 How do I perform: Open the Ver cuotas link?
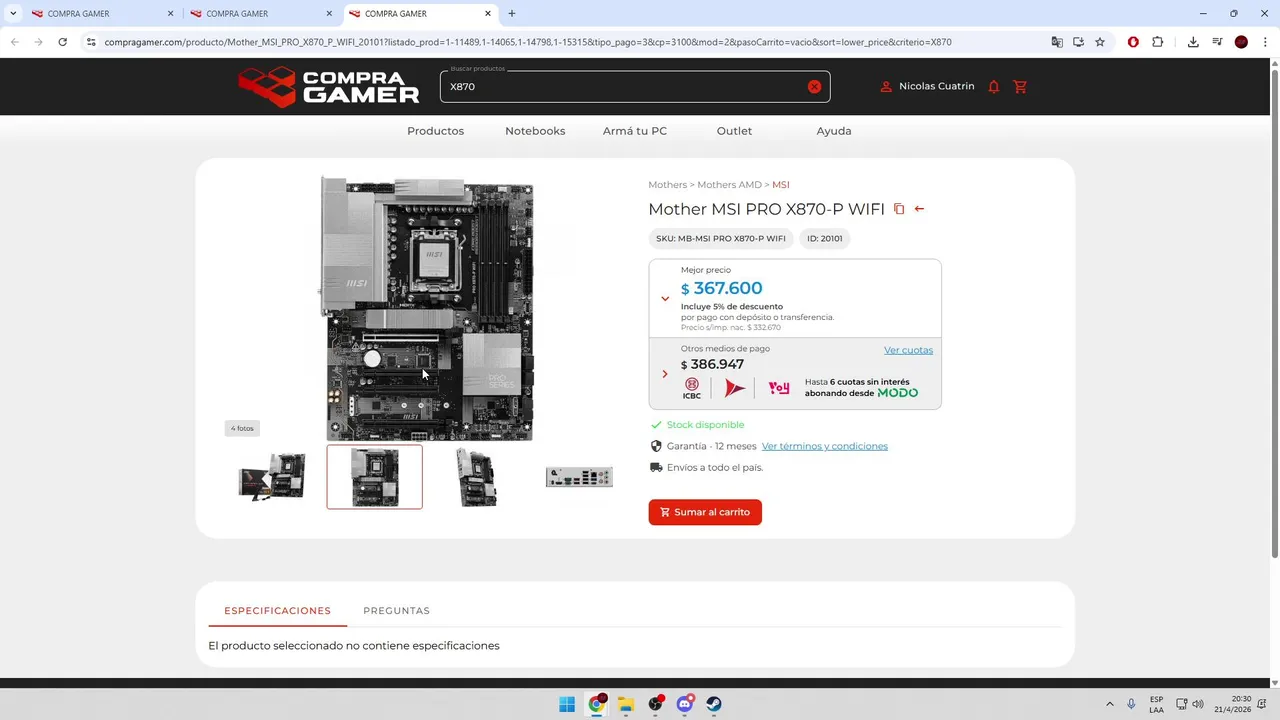tap(908, 350)
